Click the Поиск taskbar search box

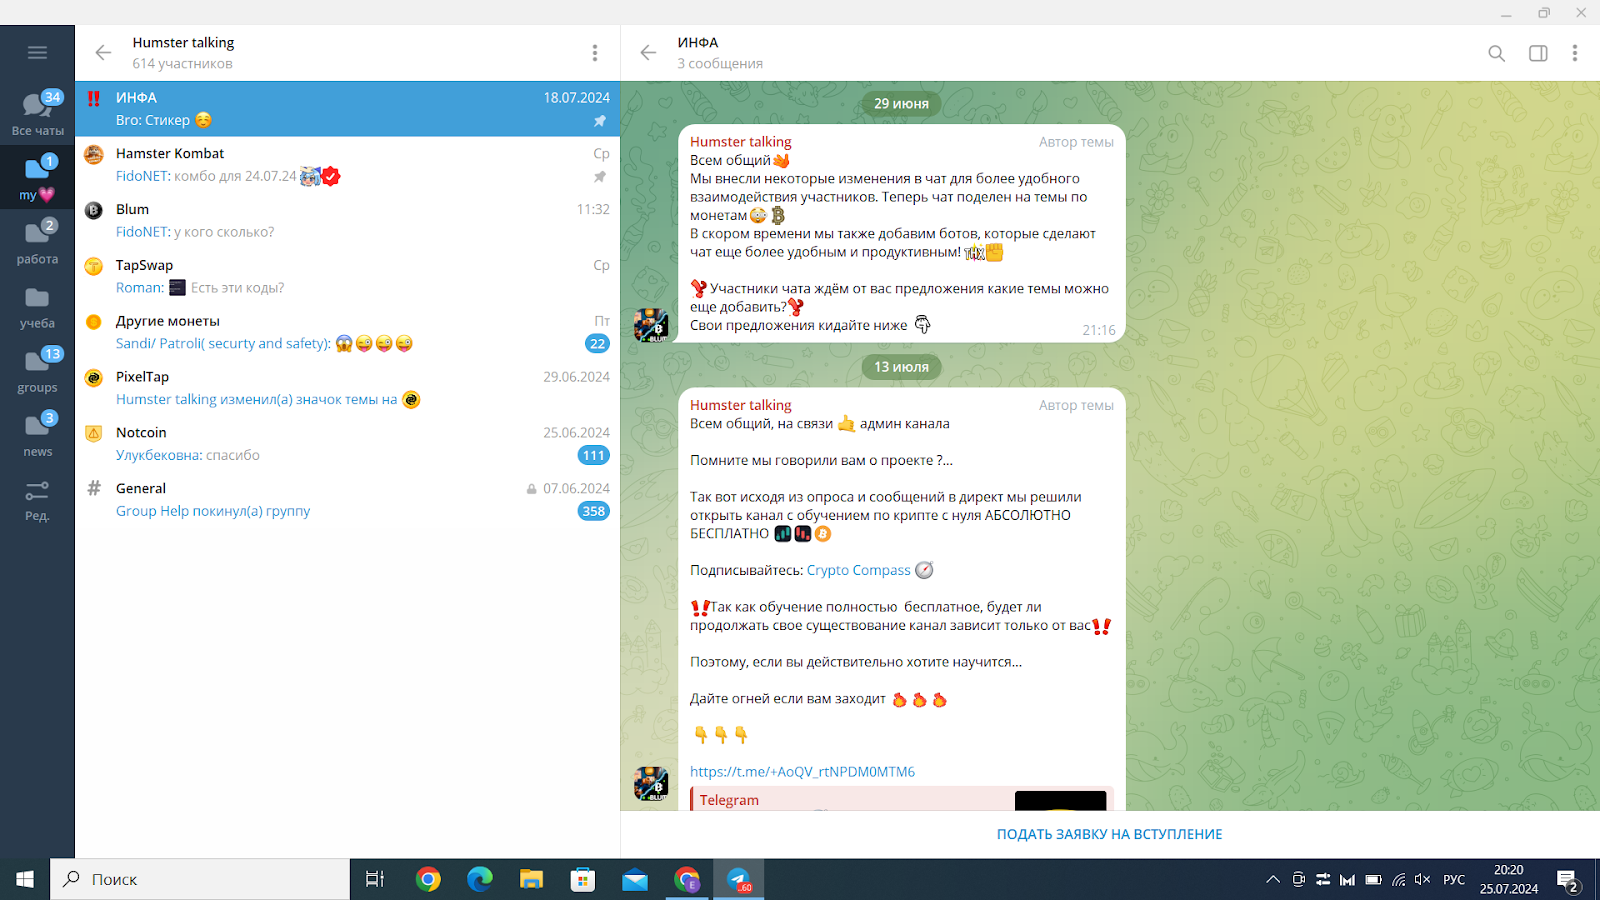[x=200, y=879]
